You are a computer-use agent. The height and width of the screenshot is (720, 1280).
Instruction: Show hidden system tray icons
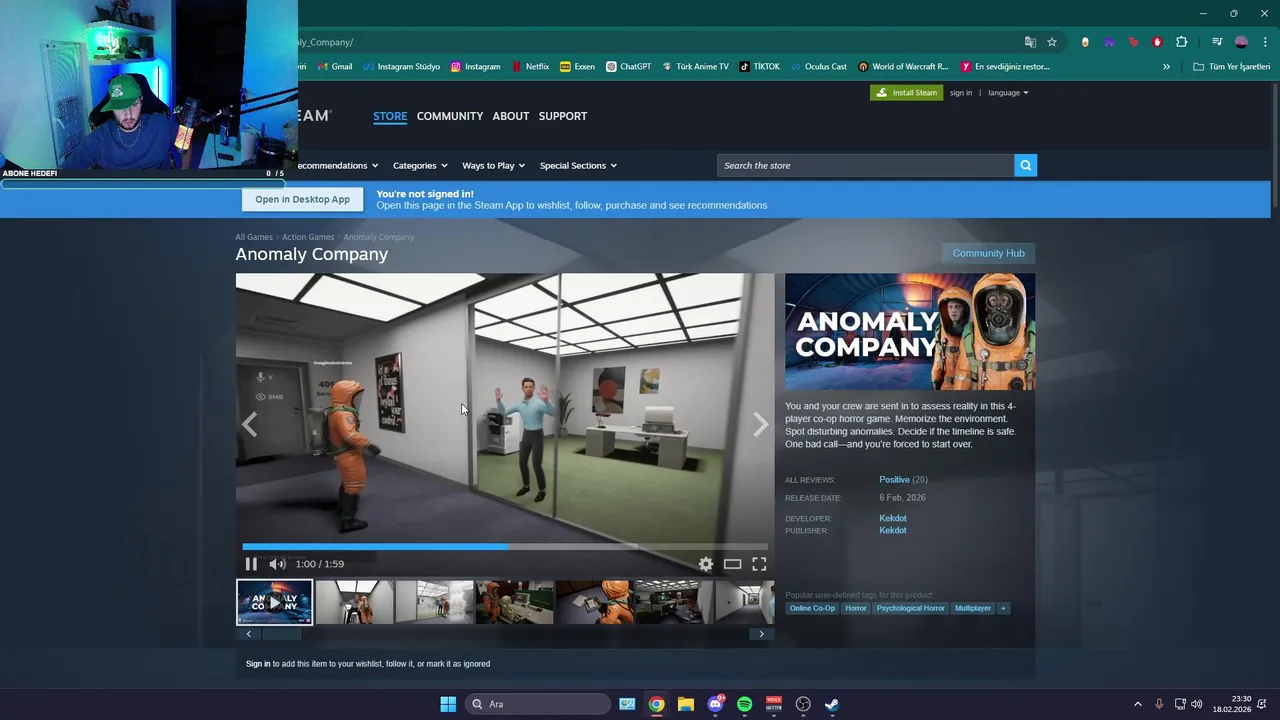1137,704
